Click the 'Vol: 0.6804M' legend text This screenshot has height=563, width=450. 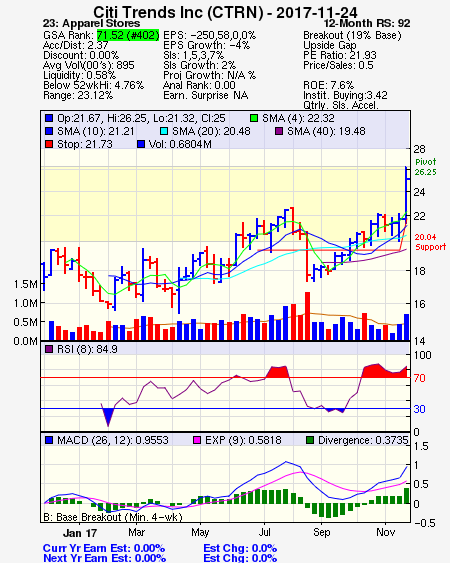180,144
